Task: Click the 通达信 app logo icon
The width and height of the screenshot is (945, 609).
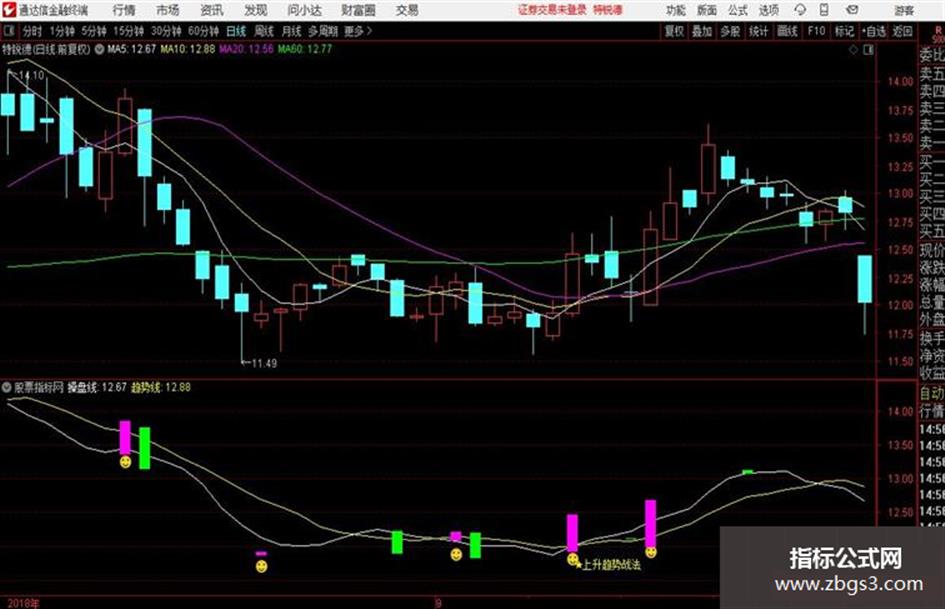Action: tap(8, 10)
